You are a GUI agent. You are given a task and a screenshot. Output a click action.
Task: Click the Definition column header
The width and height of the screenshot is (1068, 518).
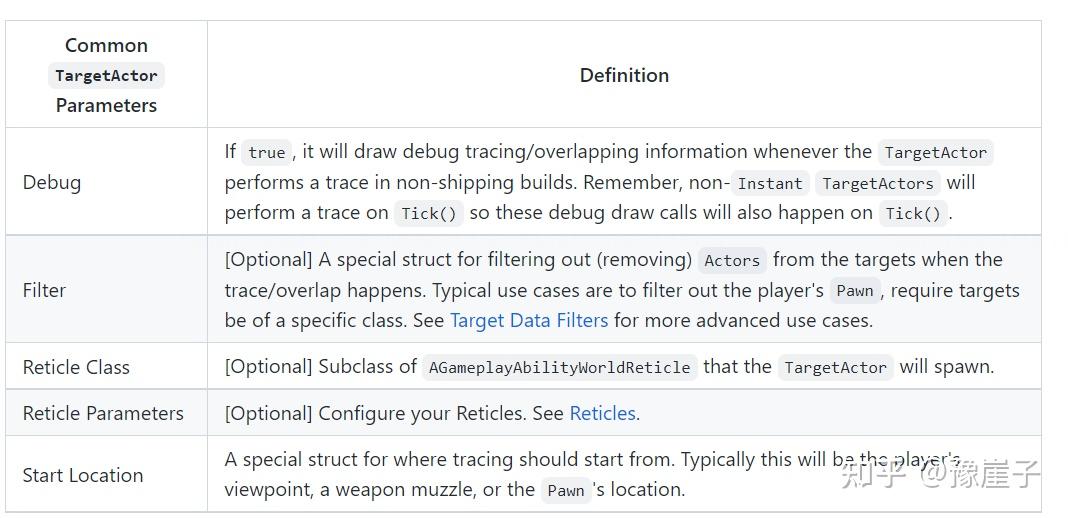click(624, 75)
